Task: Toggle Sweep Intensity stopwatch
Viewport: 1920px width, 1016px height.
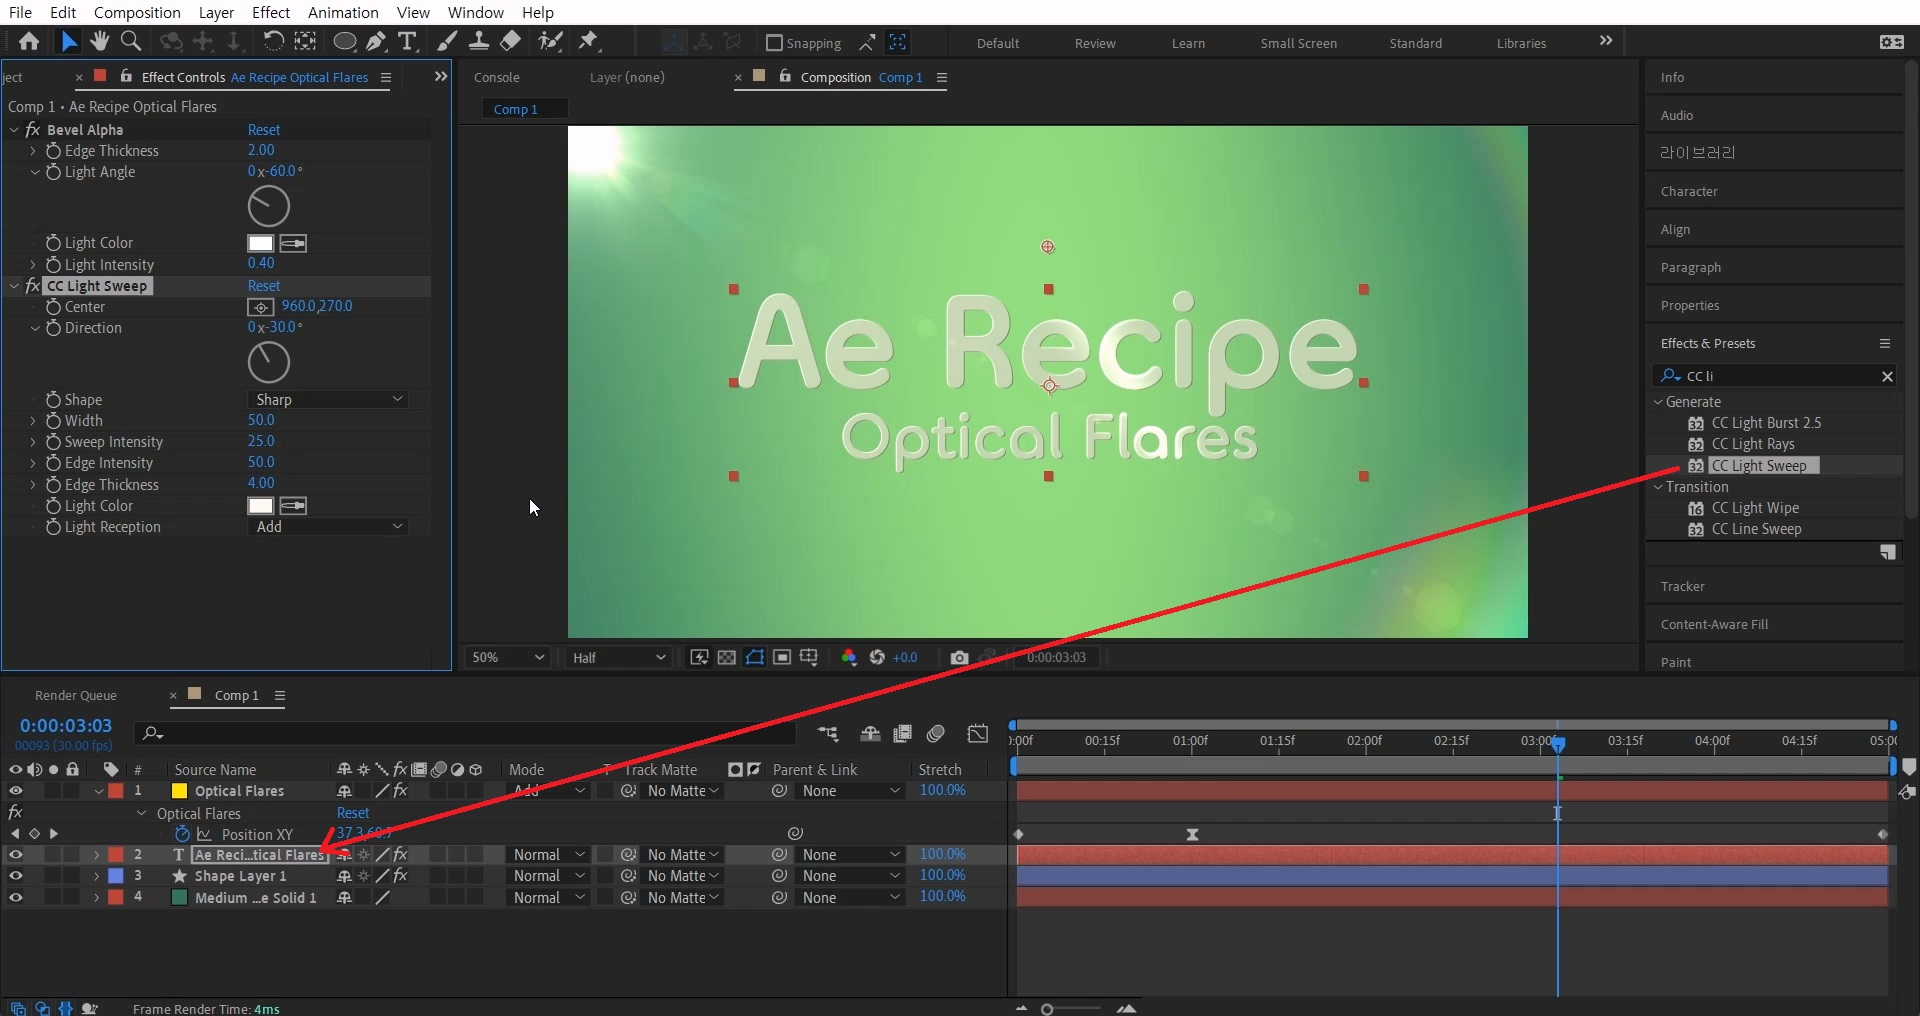Action: pyautogui.click(x=54, y=442)
